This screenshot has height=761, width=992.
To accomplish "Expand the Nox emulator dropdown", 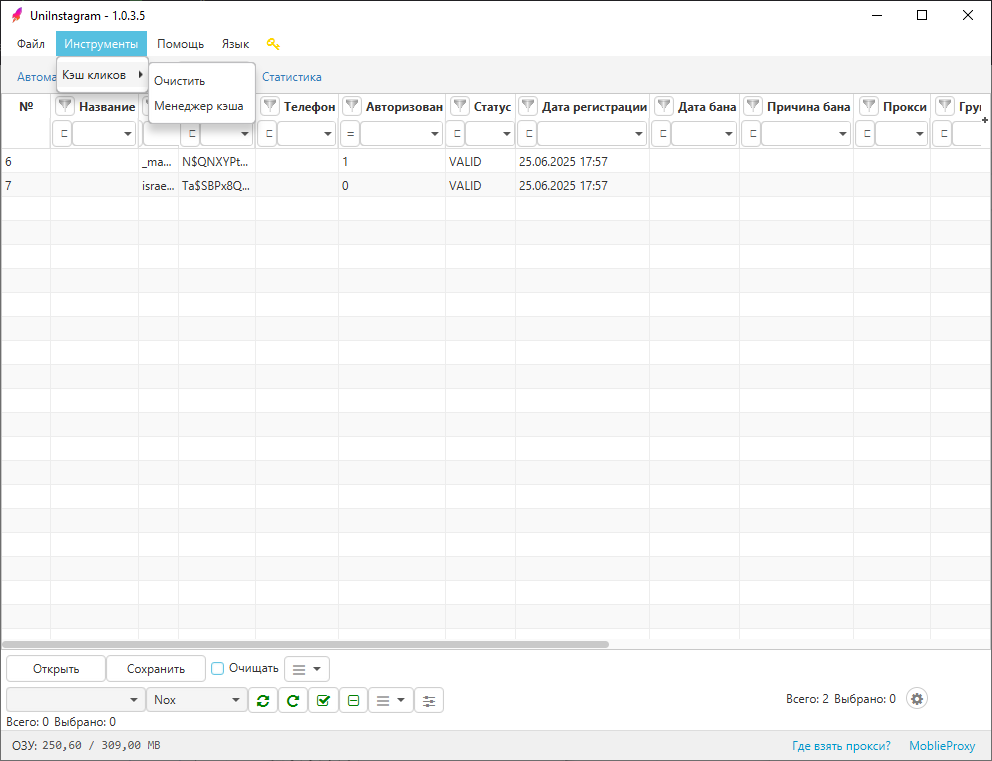I will click(x=236, y=700).
